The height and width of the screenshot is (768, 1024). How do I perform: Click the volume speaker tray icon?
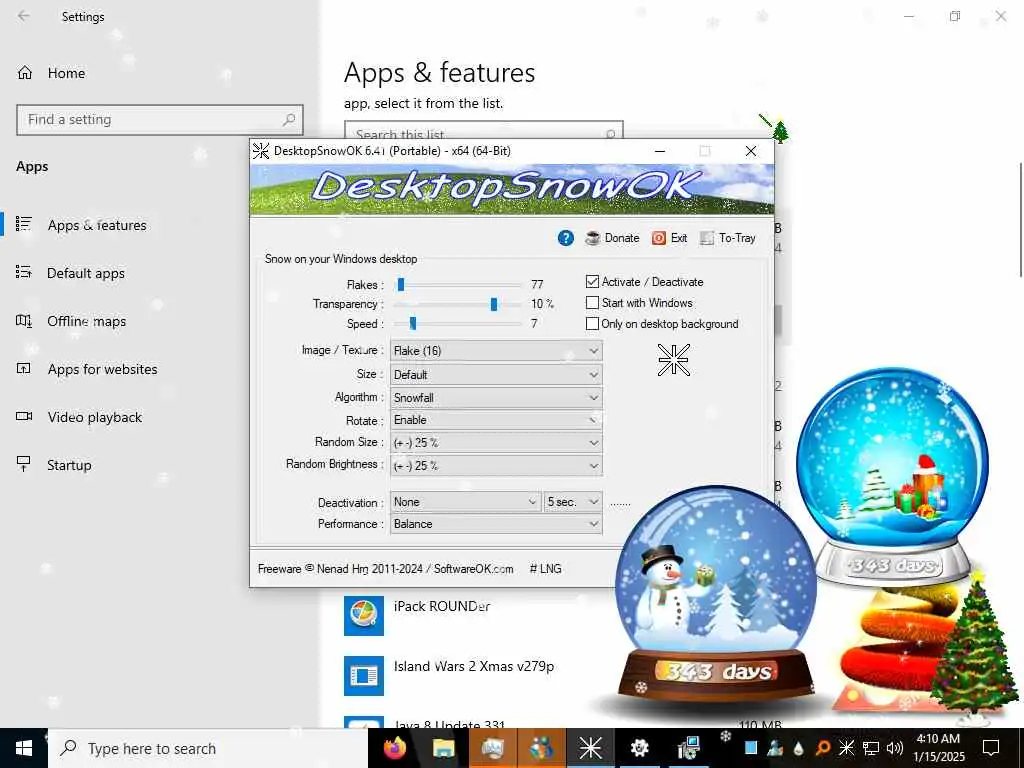pyautogui.click(x=895, y=748)
